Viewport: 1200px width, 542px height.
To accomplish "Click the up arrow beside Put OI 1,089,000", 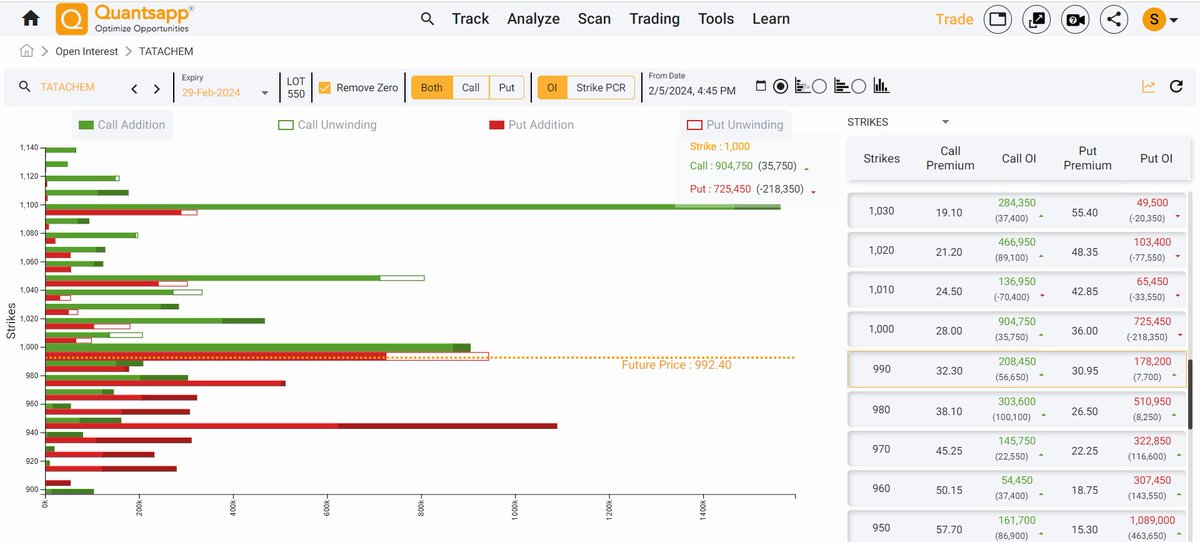I will [1178, 534].
